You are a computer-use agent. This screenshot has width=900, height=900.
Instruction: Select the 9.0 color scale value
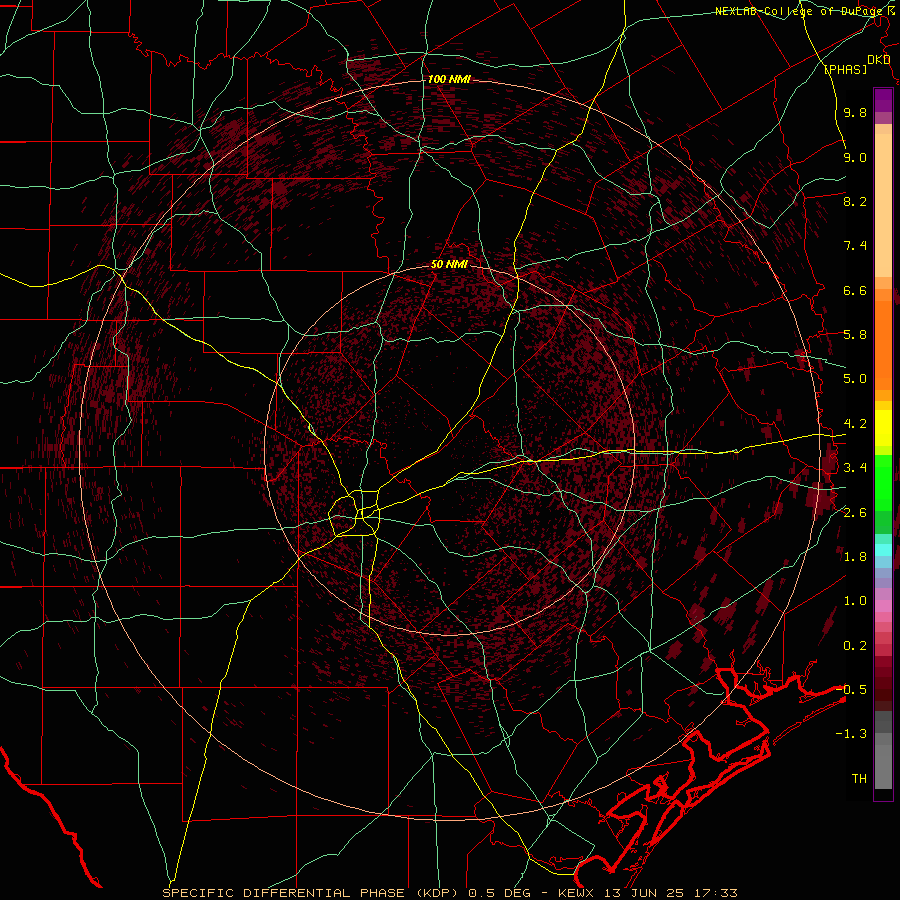pyautogui.click(x=855, y=157)
